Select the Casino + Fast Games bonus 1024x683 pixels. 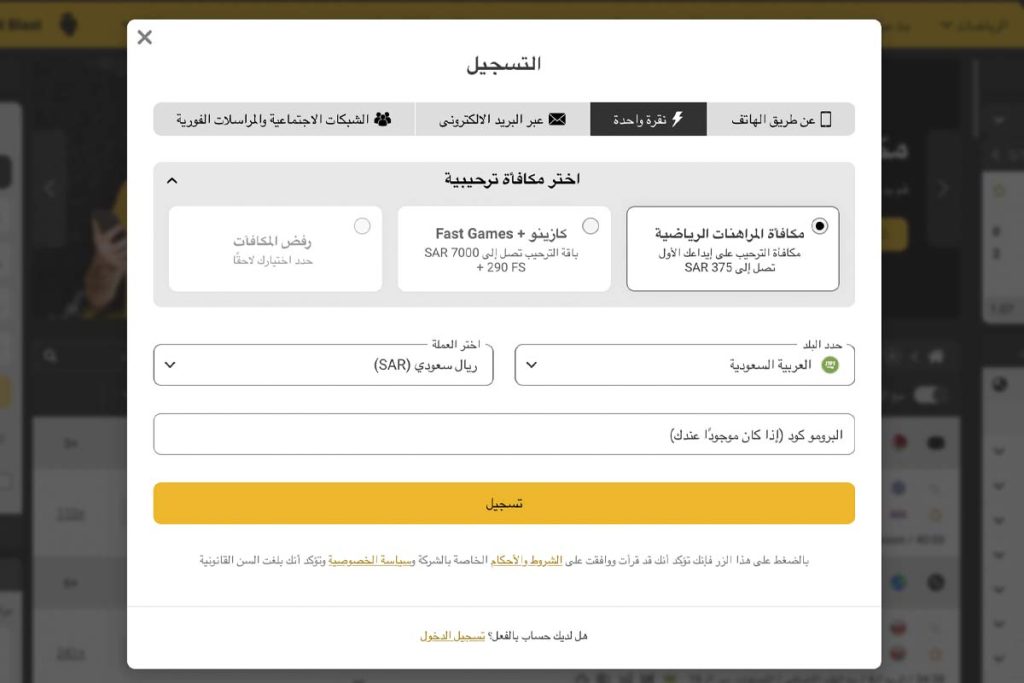pos(591,226)
